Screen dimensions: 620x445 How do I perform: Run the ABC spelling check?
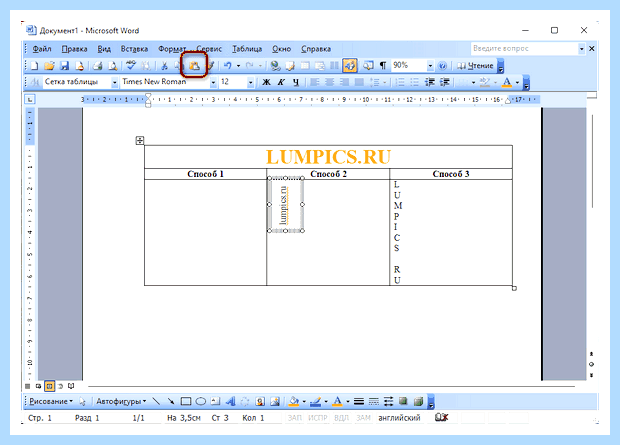[x=131, y=66]
